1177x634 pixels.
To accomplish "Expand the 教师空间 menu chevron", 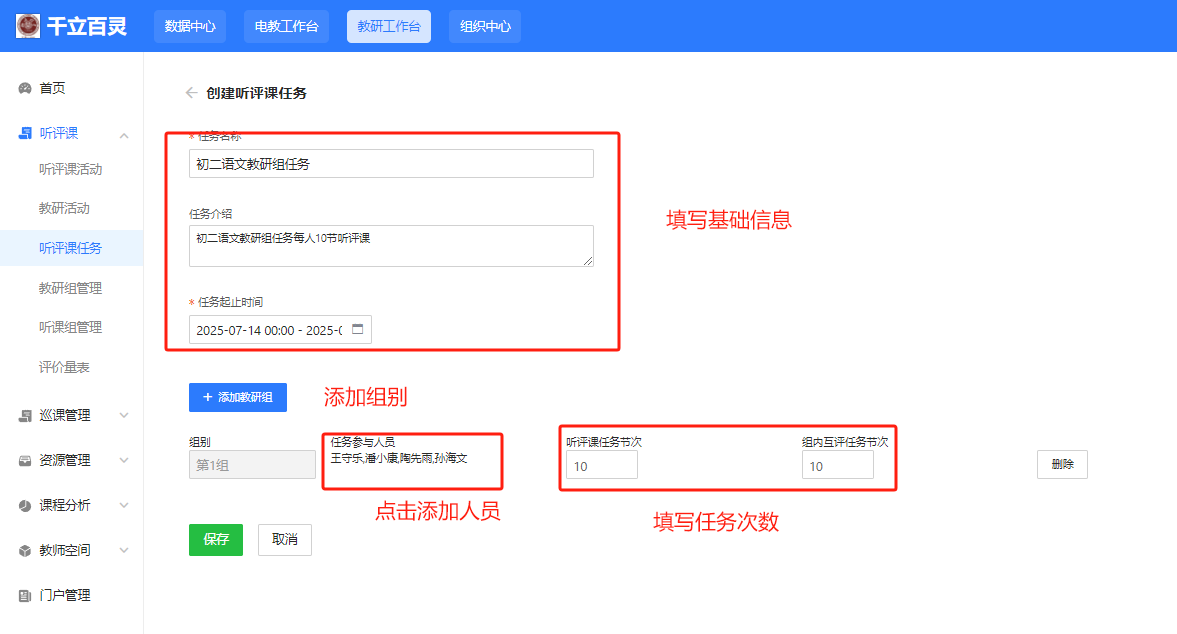I will 124,550.
